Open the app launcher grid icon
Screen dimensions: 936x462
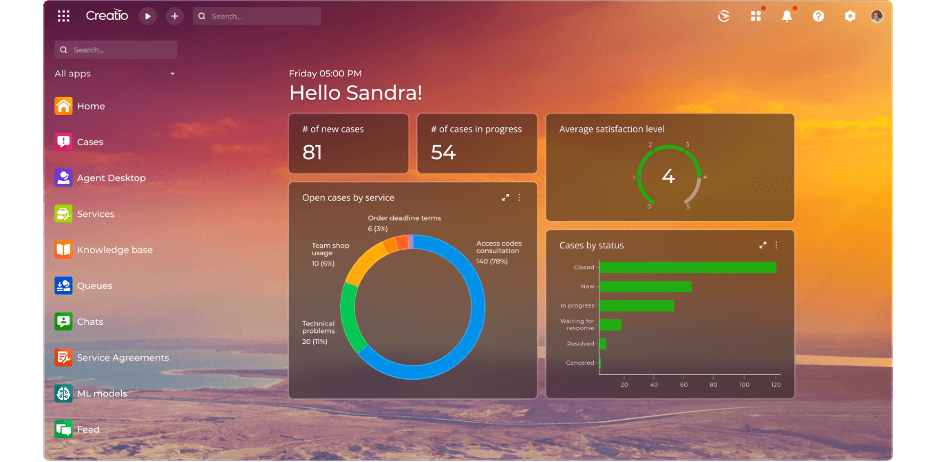tap(64, 16)
